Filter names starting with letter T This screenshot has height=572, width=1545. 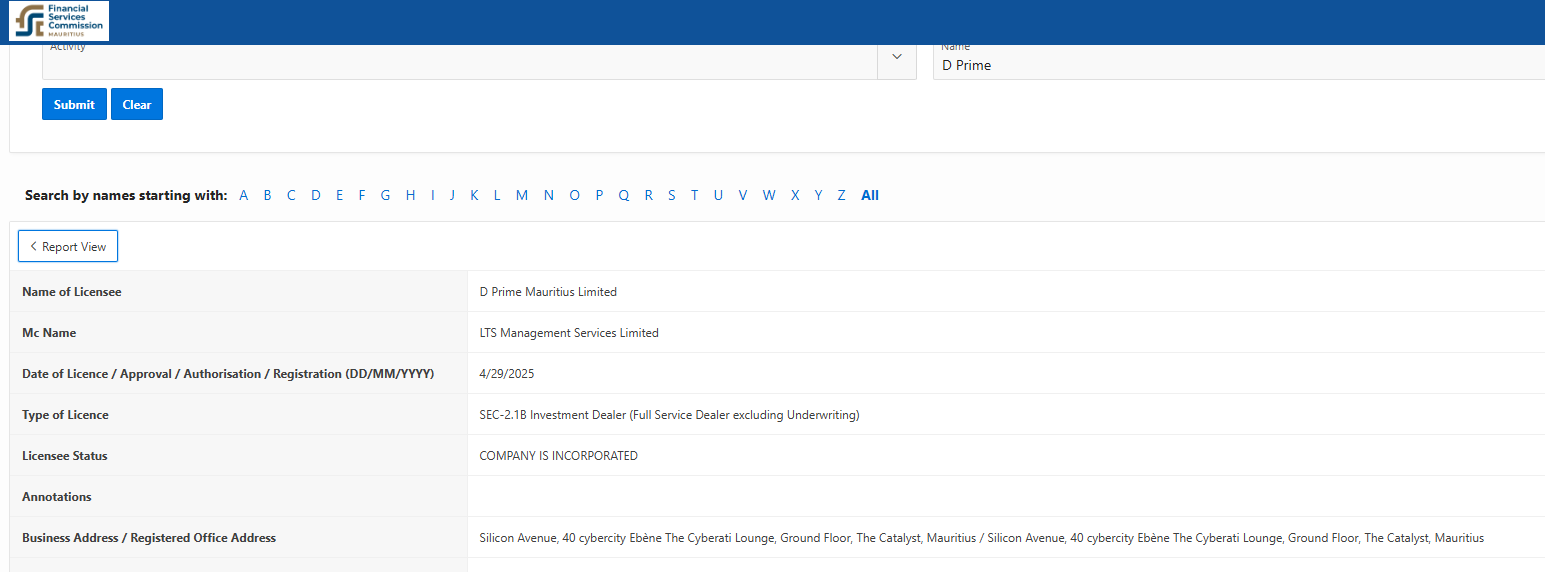694,195
